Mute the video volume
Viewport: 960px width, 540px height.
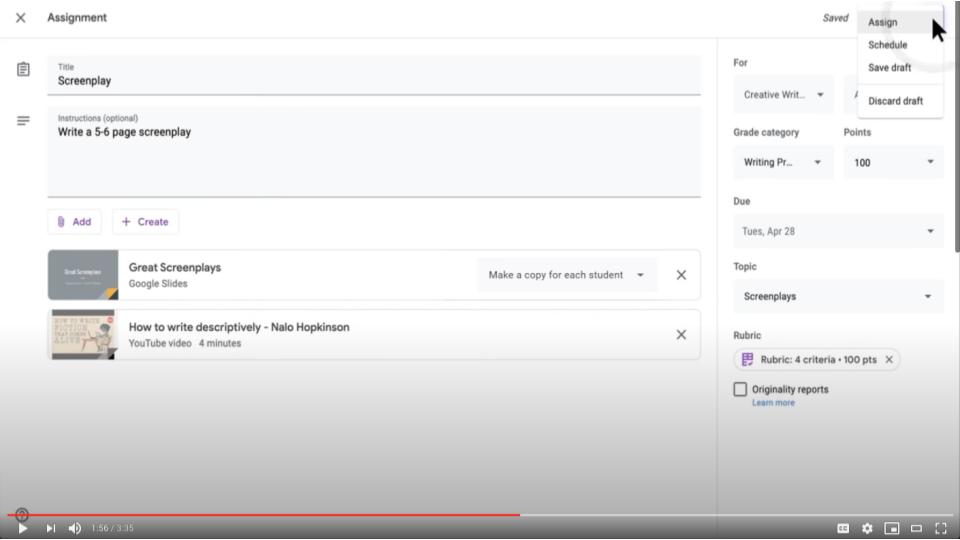(x=75, y=528)
